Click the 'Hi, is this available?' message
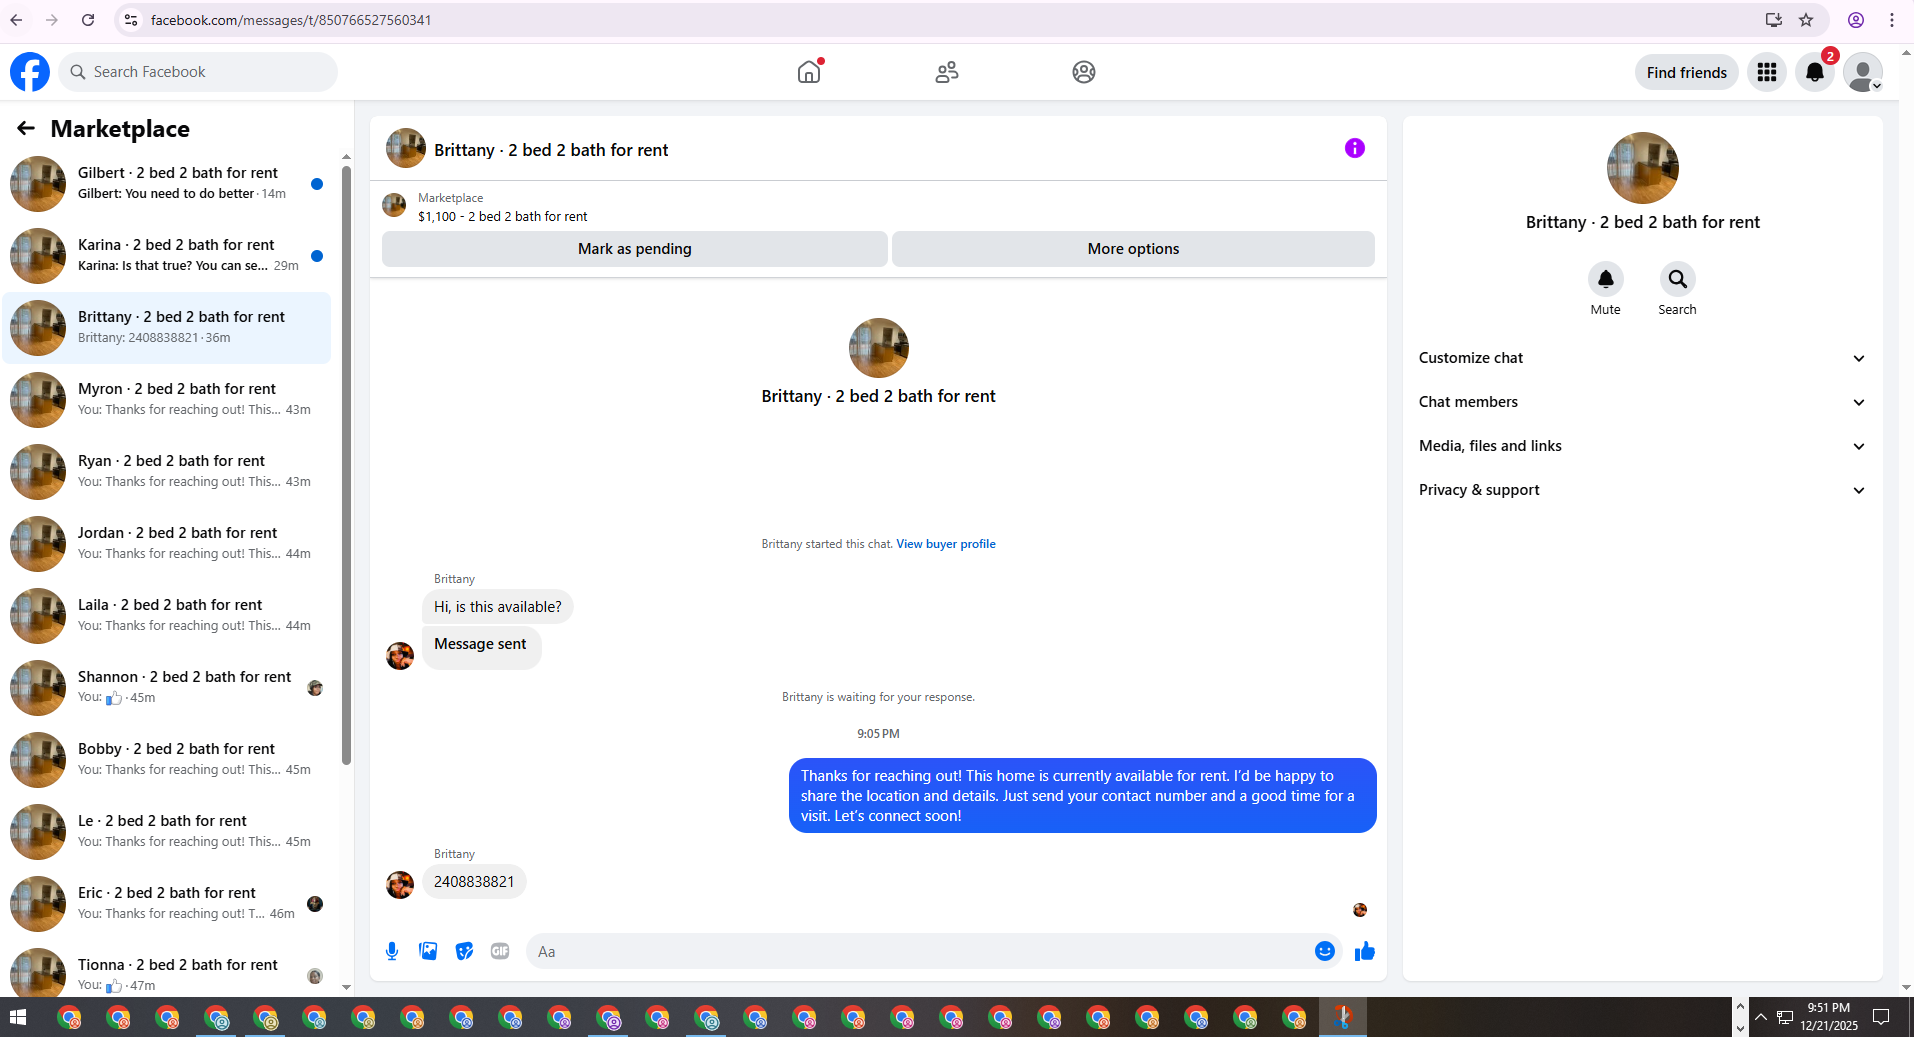 pyautogui.click(x=498, y=607)
